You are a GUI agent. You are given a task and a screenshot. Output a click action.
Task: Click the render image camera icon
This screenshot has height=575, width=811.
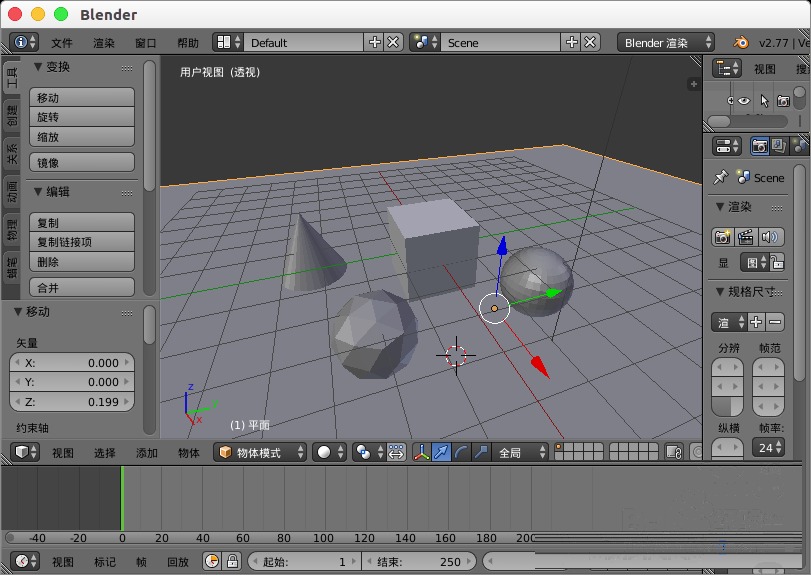(722, 237)
